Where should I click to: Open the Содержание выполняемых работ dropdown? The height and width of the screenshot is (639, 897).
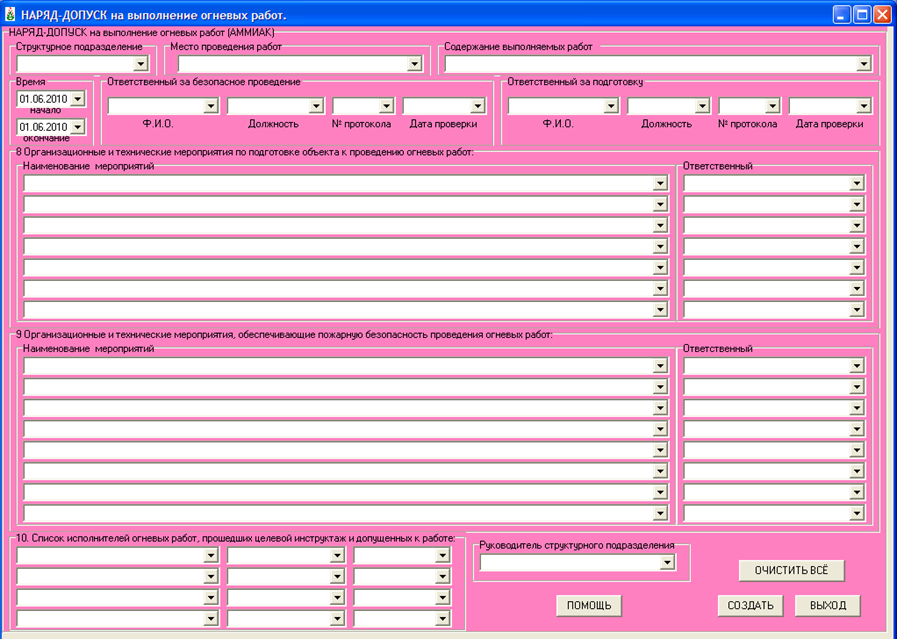(864, 63)
